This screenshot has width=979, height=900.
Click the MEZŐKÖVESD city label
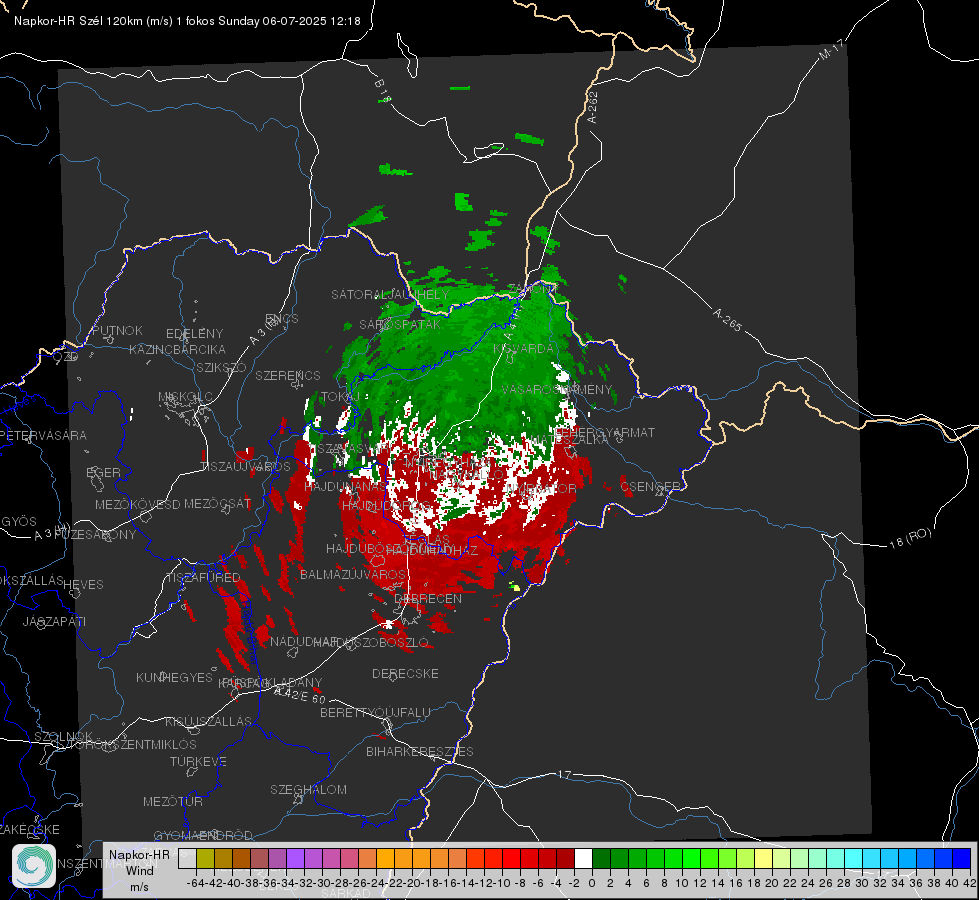click(137, 504)
